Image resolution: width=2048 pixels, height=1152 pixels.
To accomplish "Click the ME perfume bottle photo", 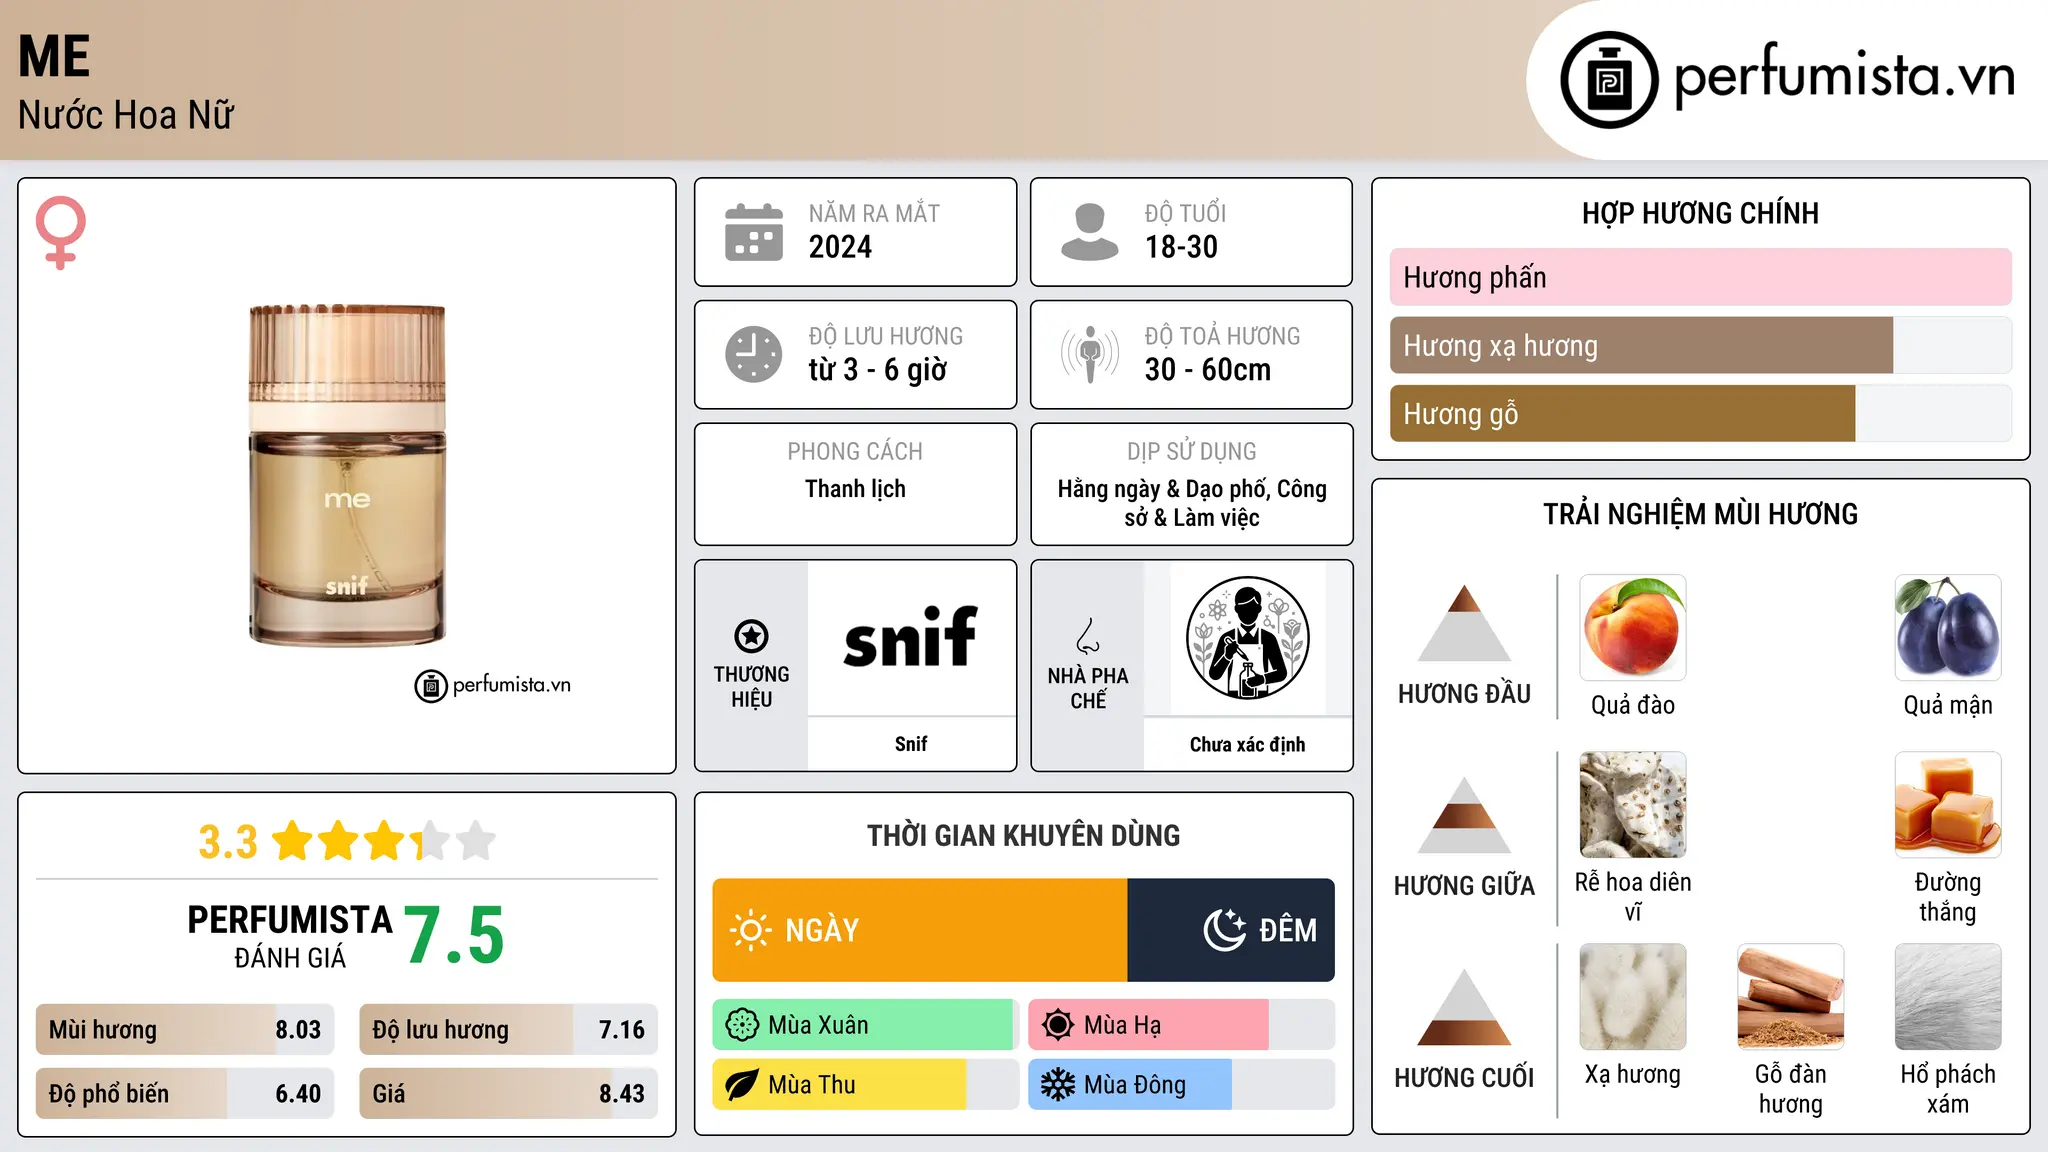I will click(x=347, y=475).
